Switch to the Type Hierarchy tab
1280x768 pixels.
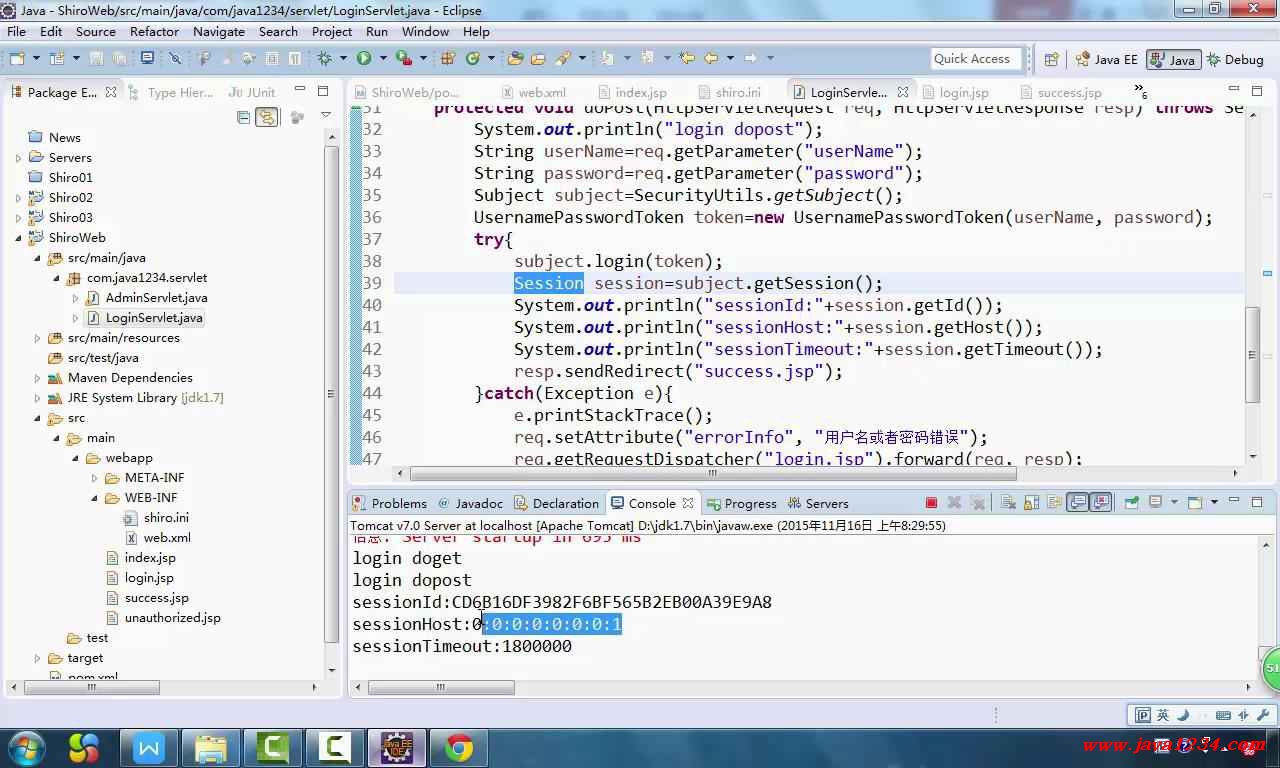pyautogui.click(x=170, y=92)
